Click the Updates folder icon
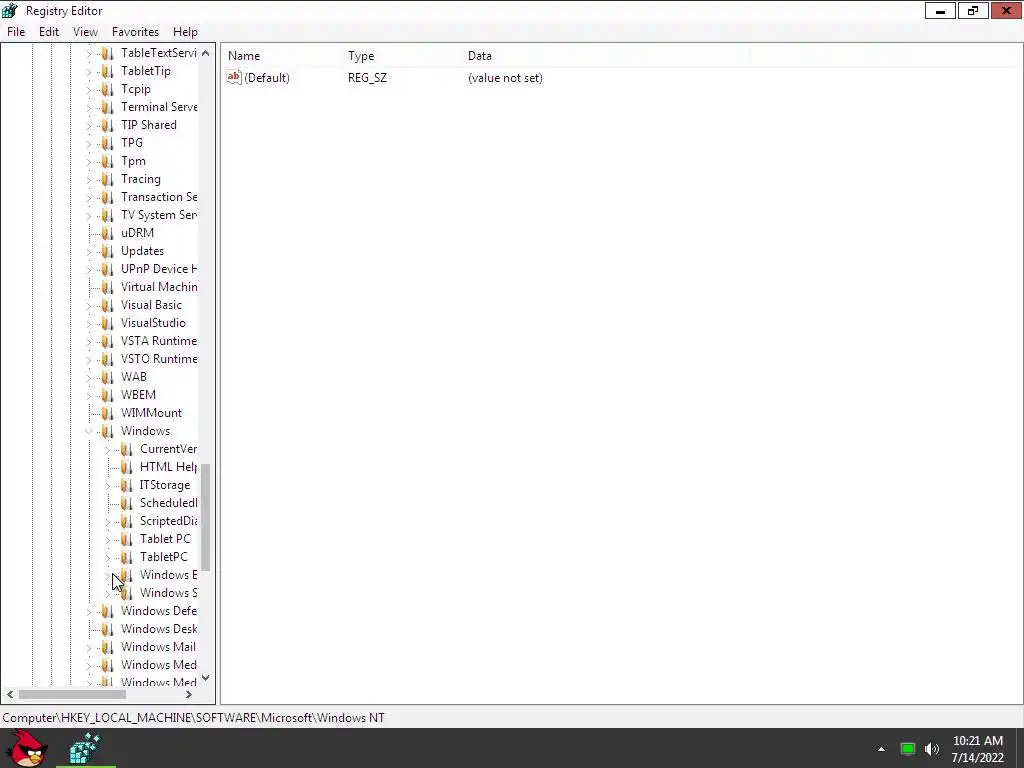The height and width of the screenshot is (768, 1024). 108,251
